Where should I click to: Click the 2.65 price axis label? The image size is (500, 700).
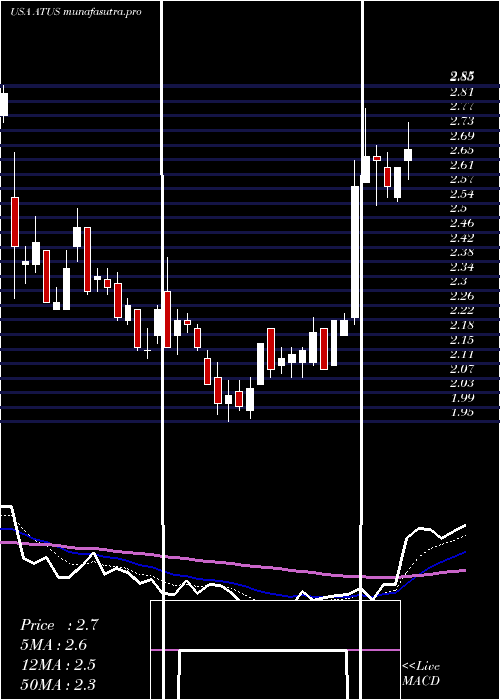coord(462,150)
